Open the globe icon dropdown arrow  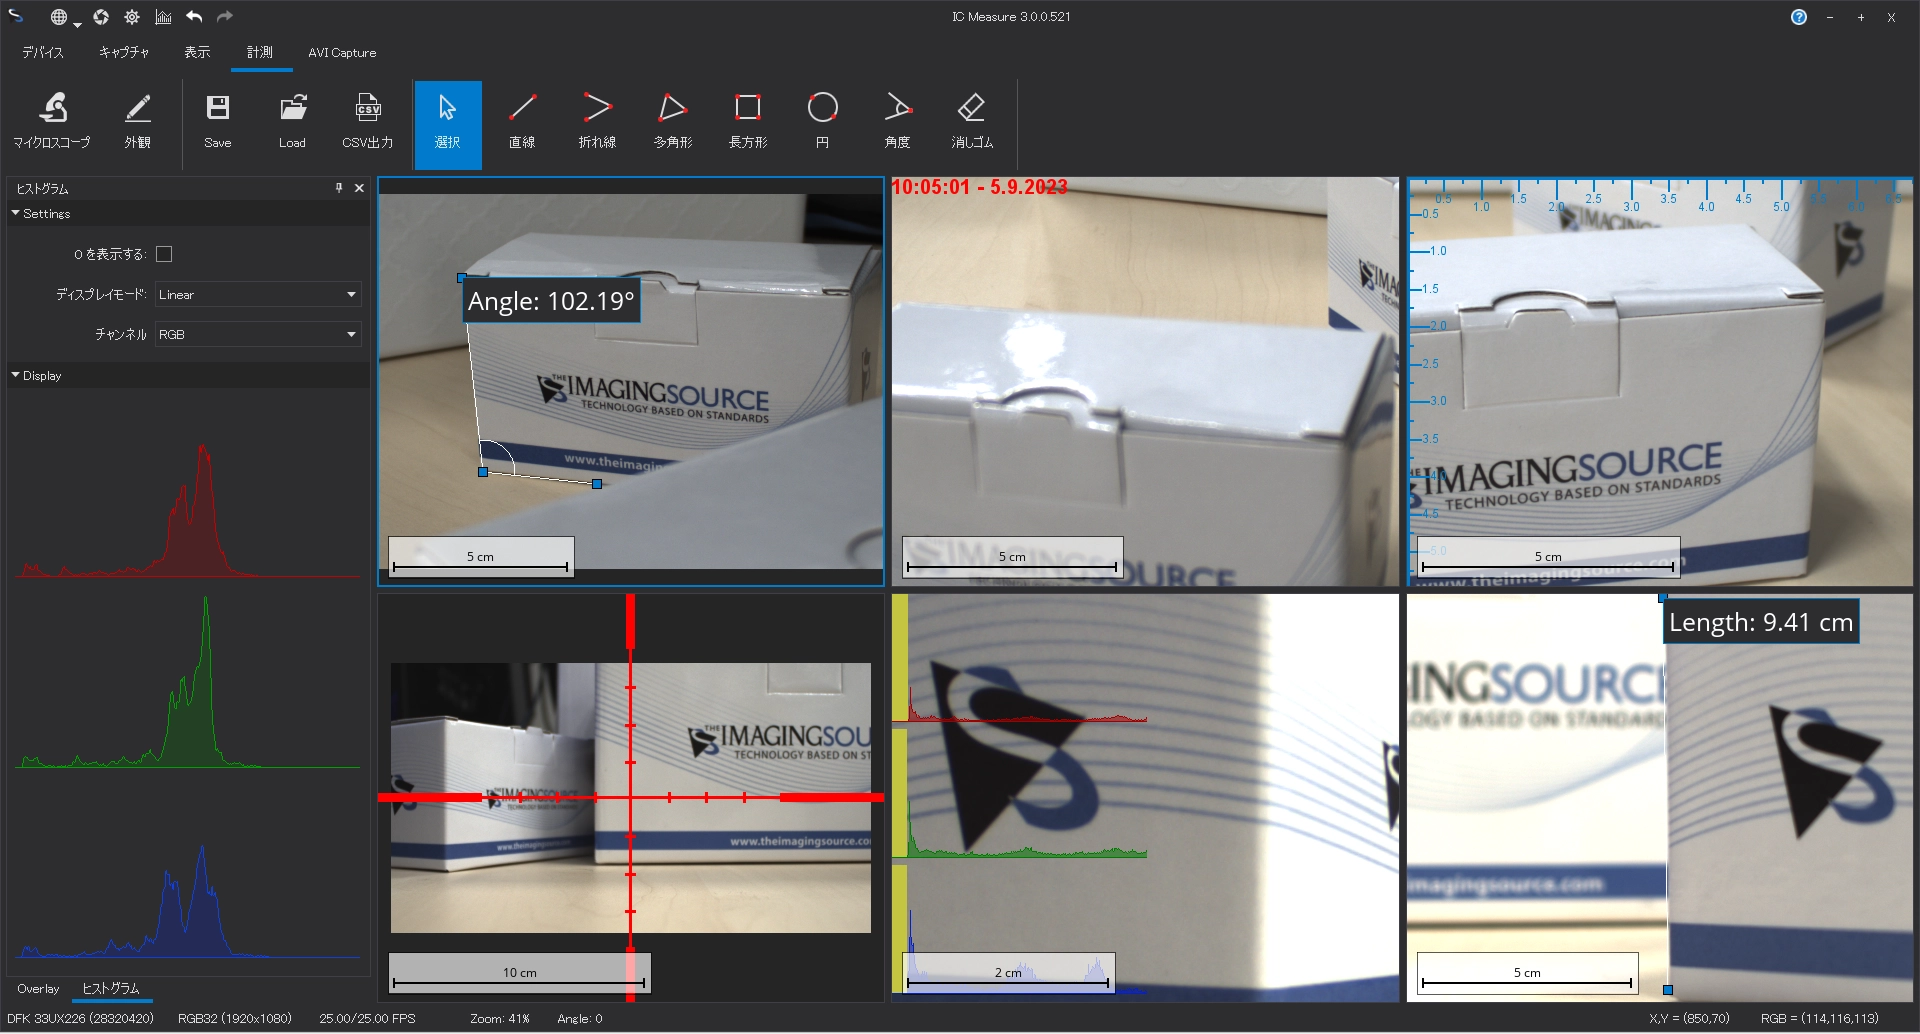pos(77,24)
